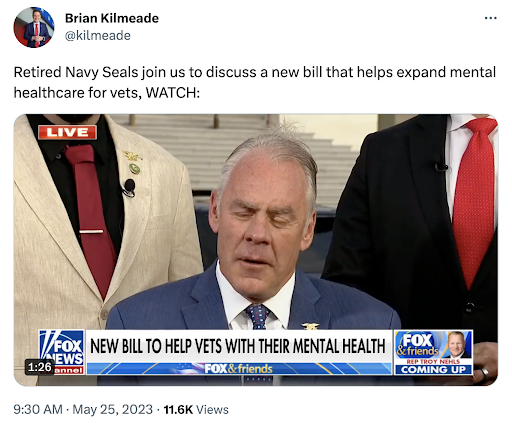512x428 pixels.
Task: Click the red LIVE badge on video
Action: [x=67, y=132]
